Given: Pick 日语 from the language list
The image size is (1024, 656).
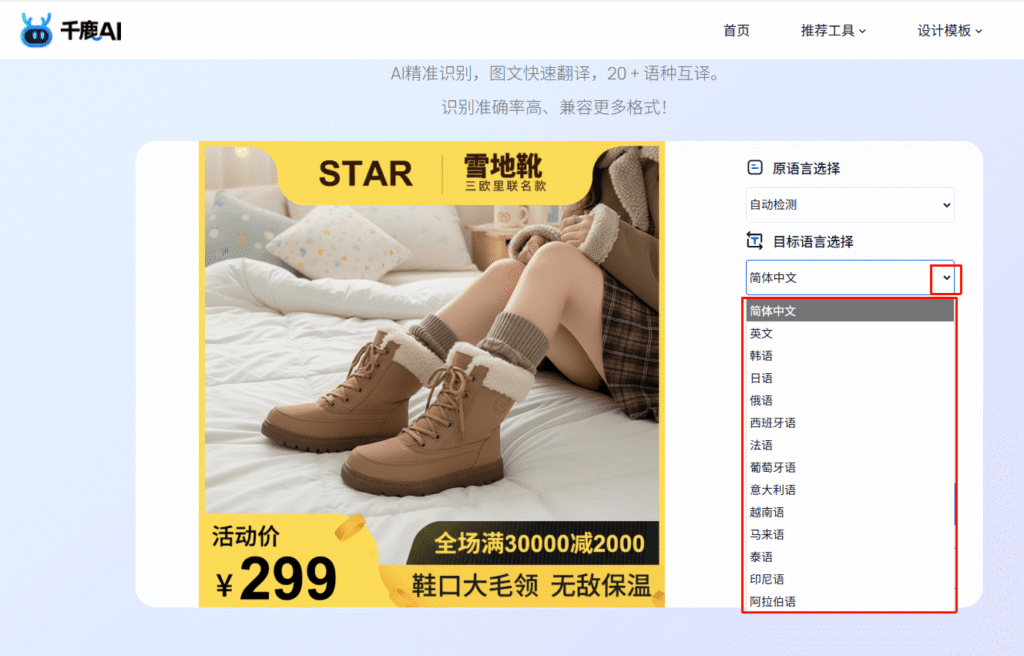Looking at the screenshot, I should (762, 378).
